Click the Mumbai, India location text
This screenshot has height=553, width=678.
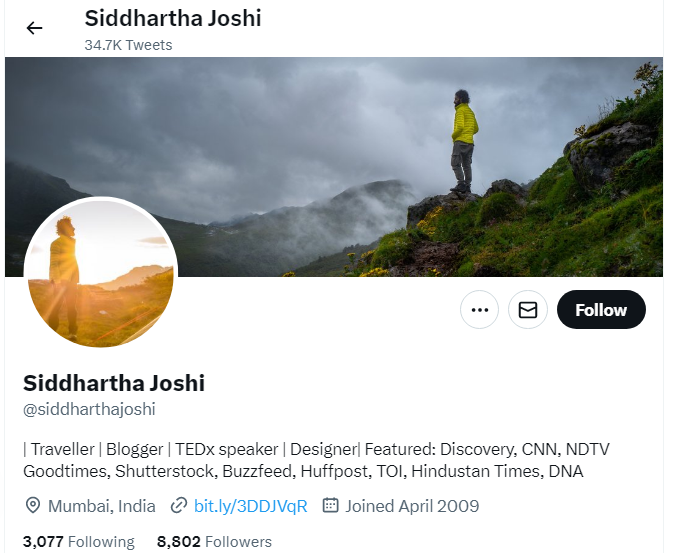point(102,506)
